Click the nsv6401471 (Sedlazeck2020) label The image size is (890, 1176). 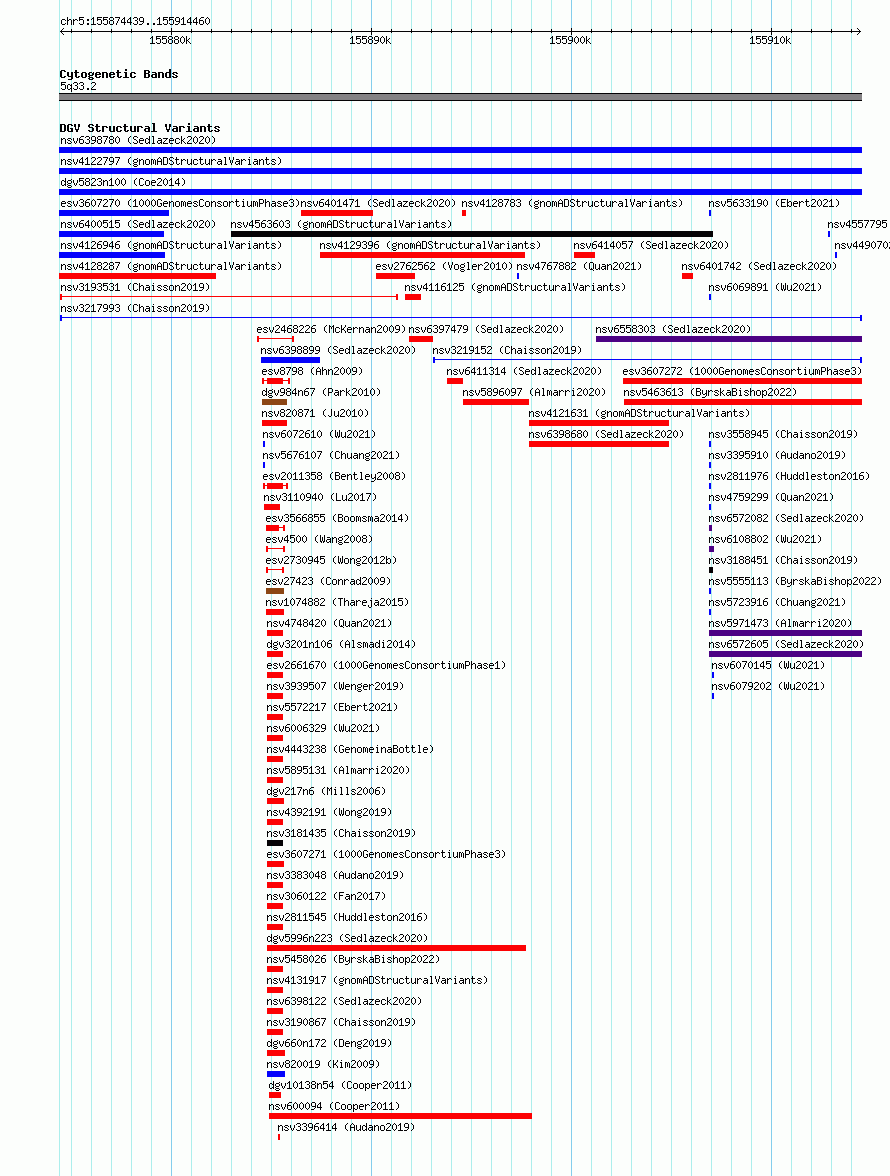378,203
